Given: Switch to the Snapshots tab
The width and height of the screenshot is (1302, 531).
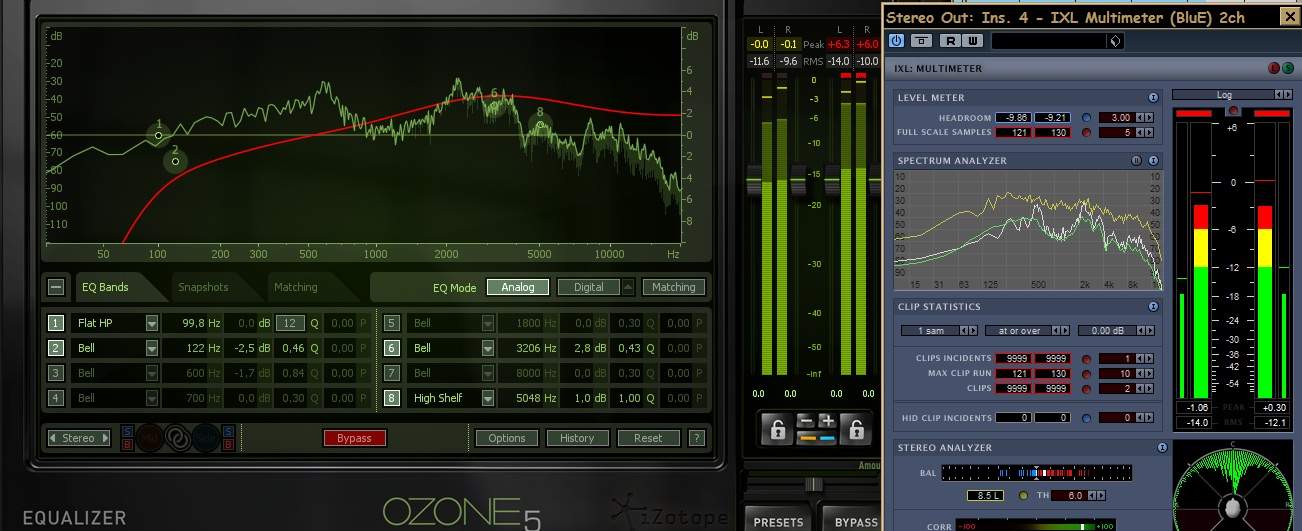Looking at the screenshot, I should pyautogui.click(x=203, y=287).
